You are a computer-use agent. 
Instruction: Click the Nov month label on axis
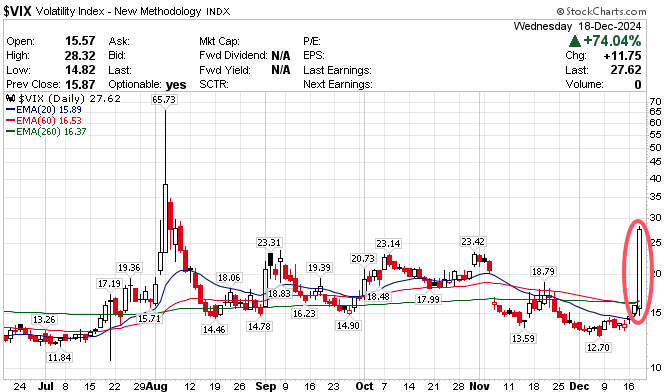coord(479,386)
